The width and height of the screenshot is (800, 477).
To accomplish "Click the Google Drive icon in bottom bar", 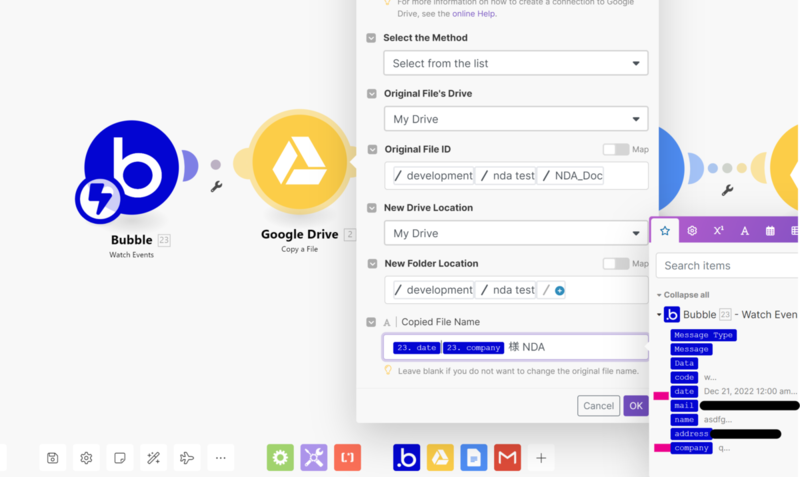I will 440,457.
